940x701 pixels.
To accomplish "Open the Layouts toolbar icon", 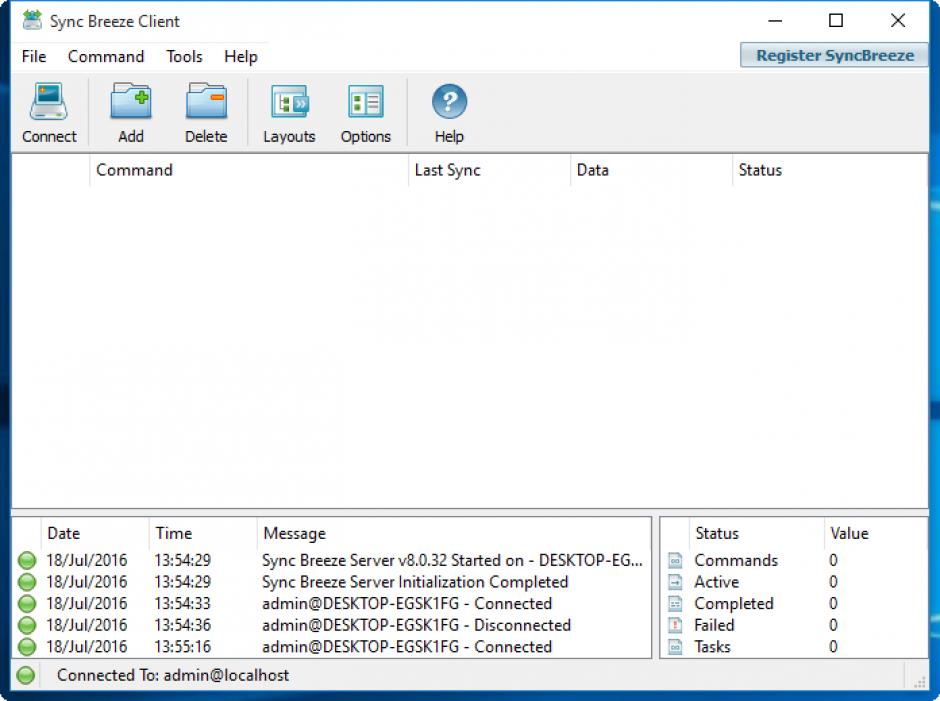I will pyautogui.click(x=289, y=103).
